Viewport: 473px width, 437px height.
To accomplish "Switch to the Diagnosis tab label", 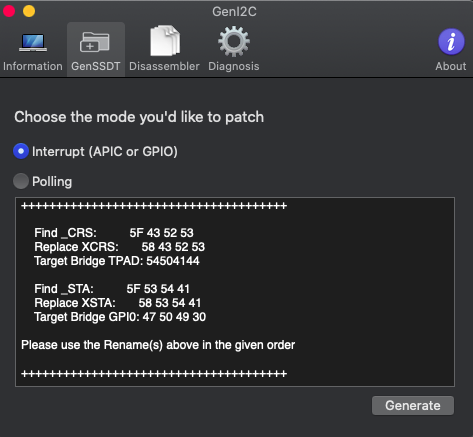I will click(x=234, y=66).
